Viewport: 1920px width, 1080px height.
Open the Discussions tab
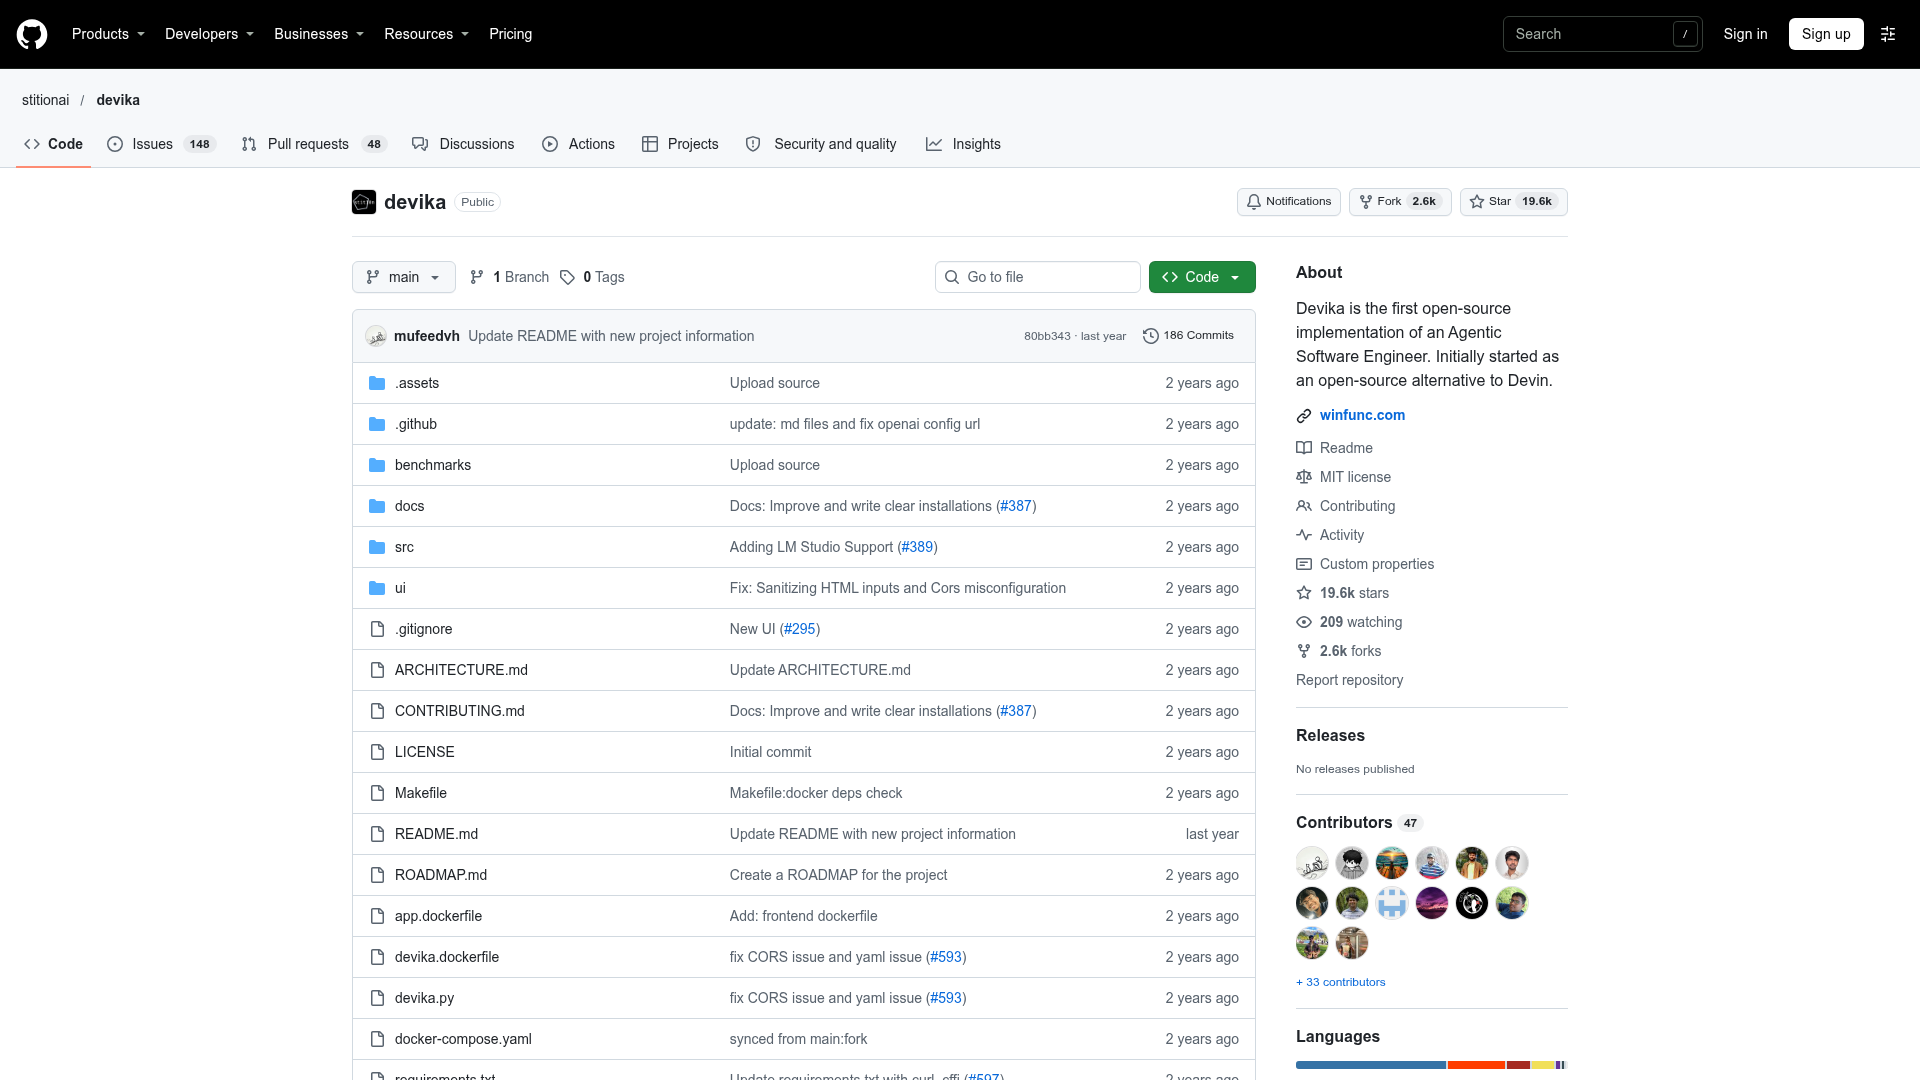coord(463,144)
